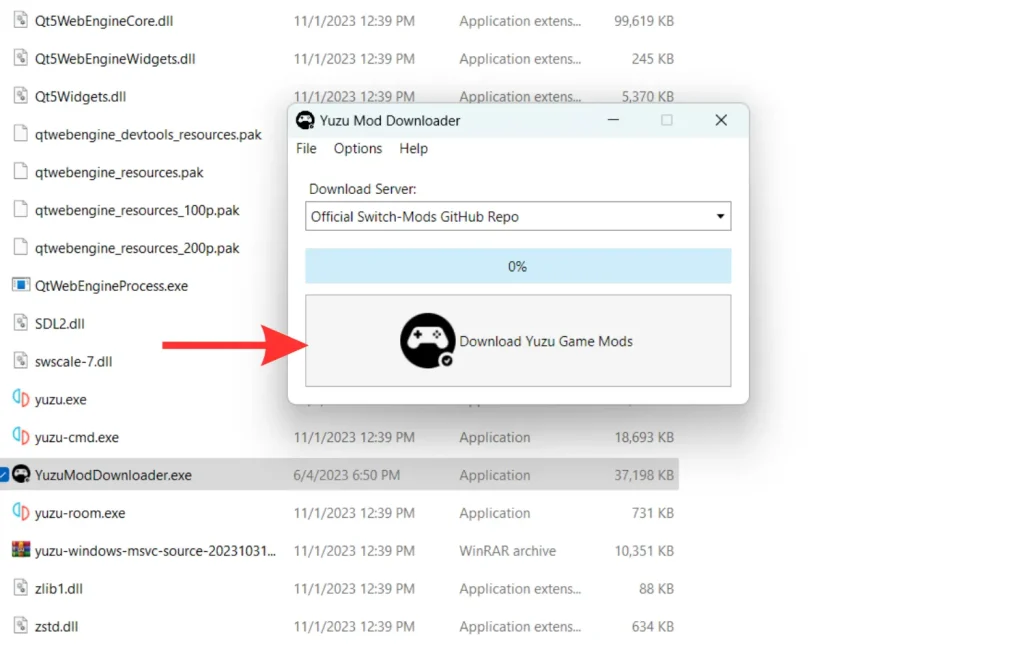Click the yuzu-cmd.exe application icon

(21, 436)
